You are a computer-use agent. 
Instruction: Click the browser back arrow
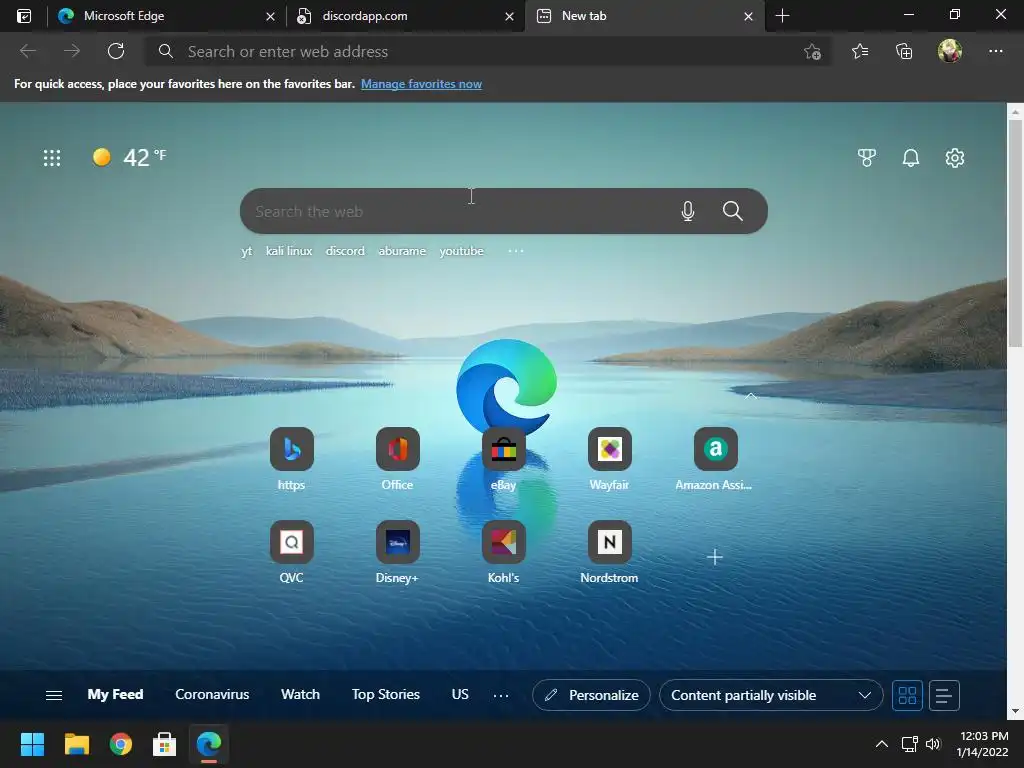pos(27,51)
